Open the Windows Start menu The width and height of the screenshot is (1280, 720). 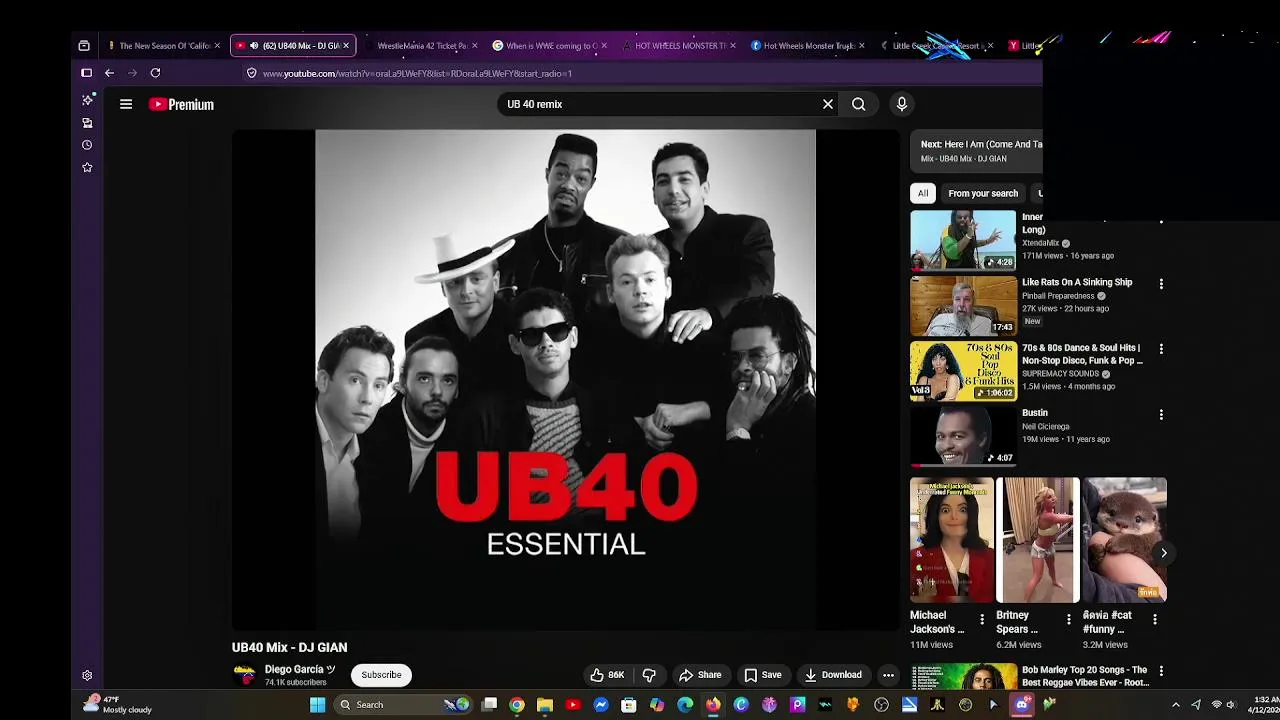(x=317, y=705)
